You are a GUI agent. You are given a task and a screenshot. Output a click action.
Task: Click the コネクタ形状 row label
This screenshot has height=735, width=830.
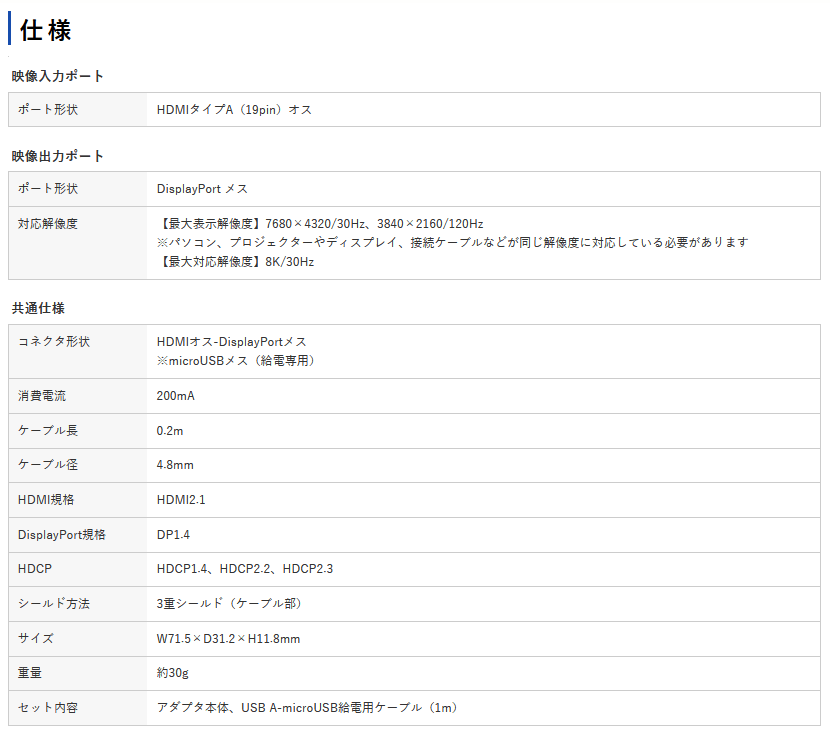tap(54, 342)
